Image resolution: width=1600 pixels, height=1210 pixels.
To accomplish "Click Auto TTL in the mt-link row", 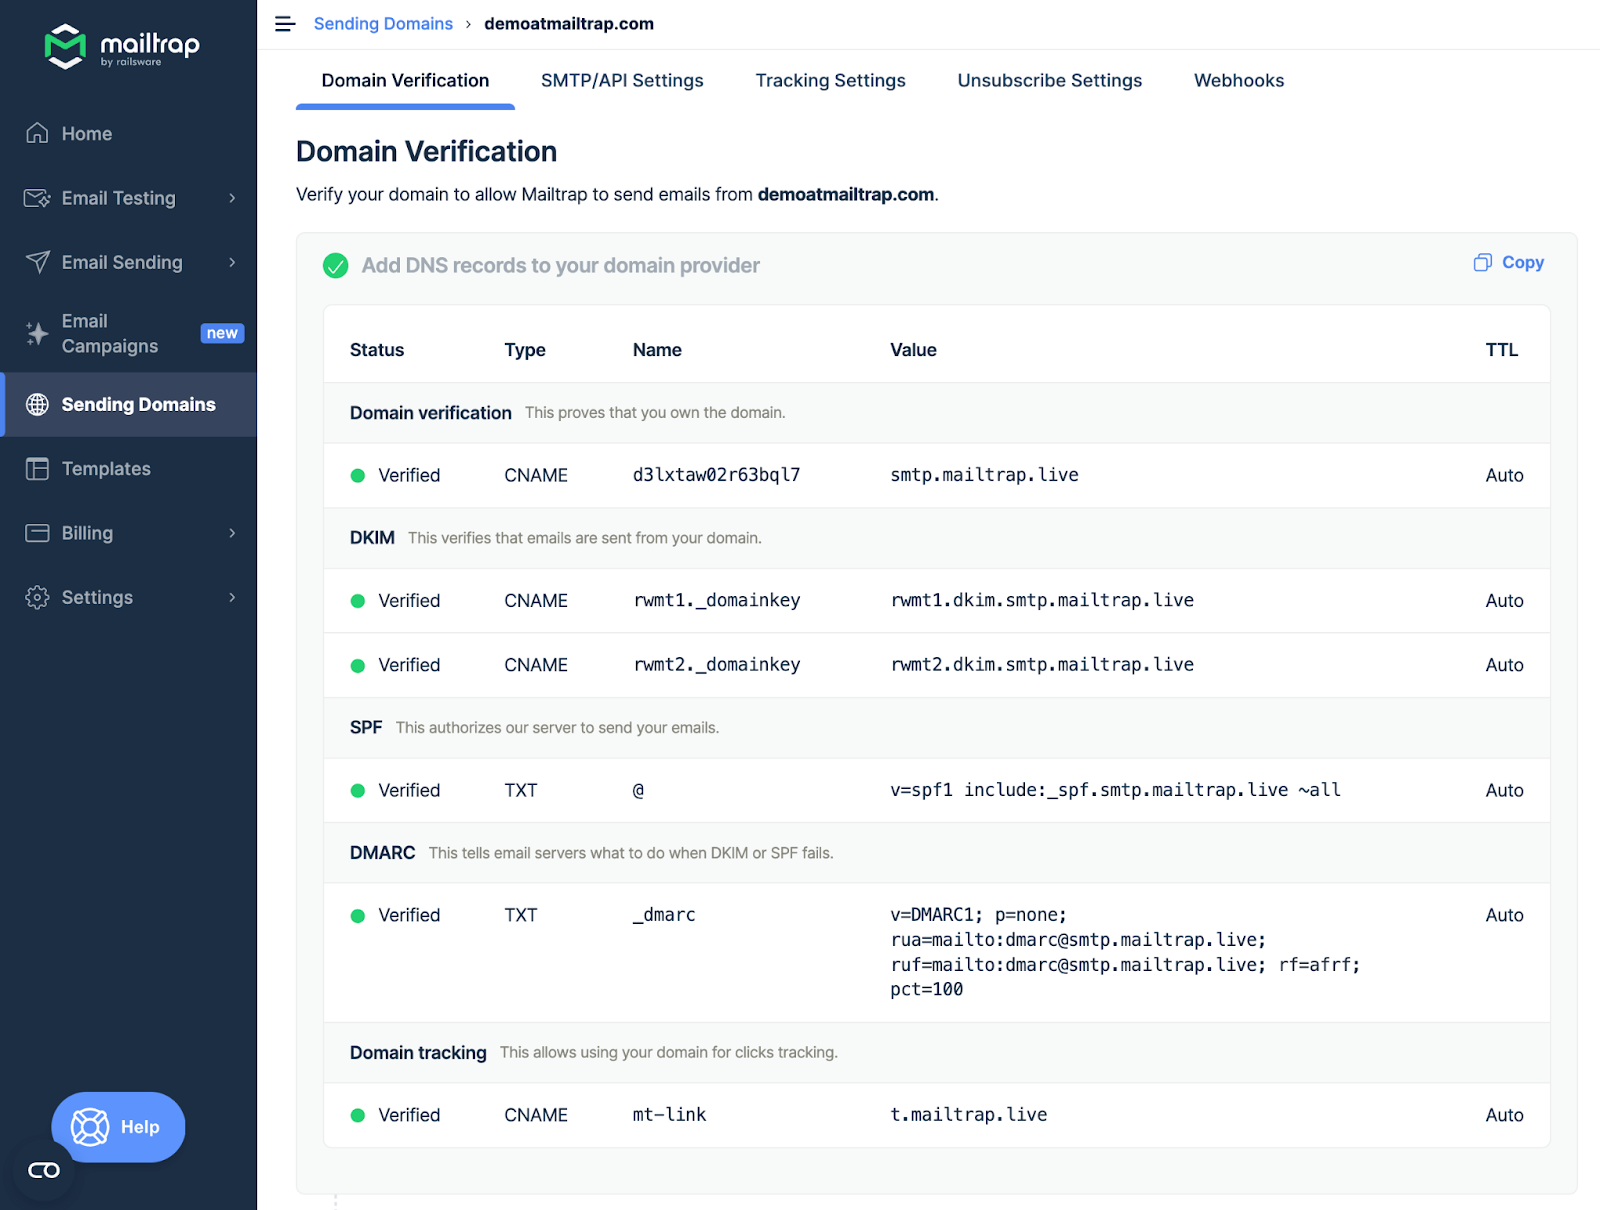I will [x=1504, y=1115].
